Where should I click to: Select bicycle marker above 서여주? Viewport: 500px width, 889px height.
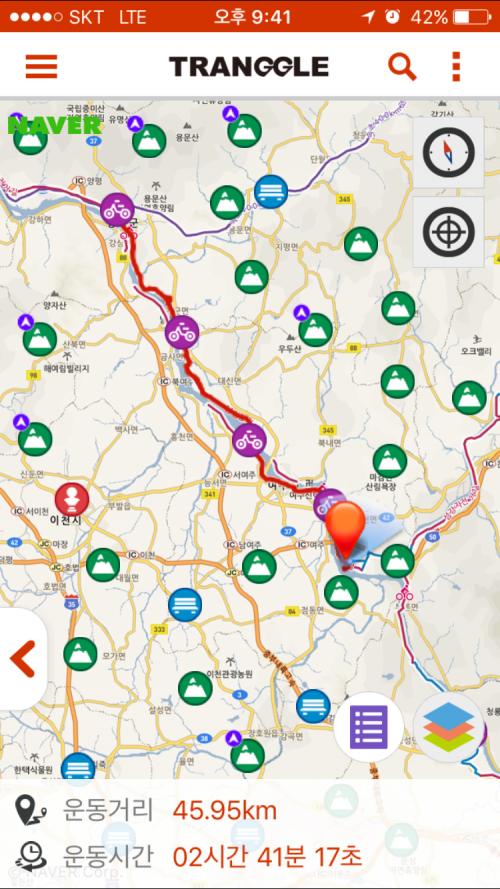[x=249, y=440]
